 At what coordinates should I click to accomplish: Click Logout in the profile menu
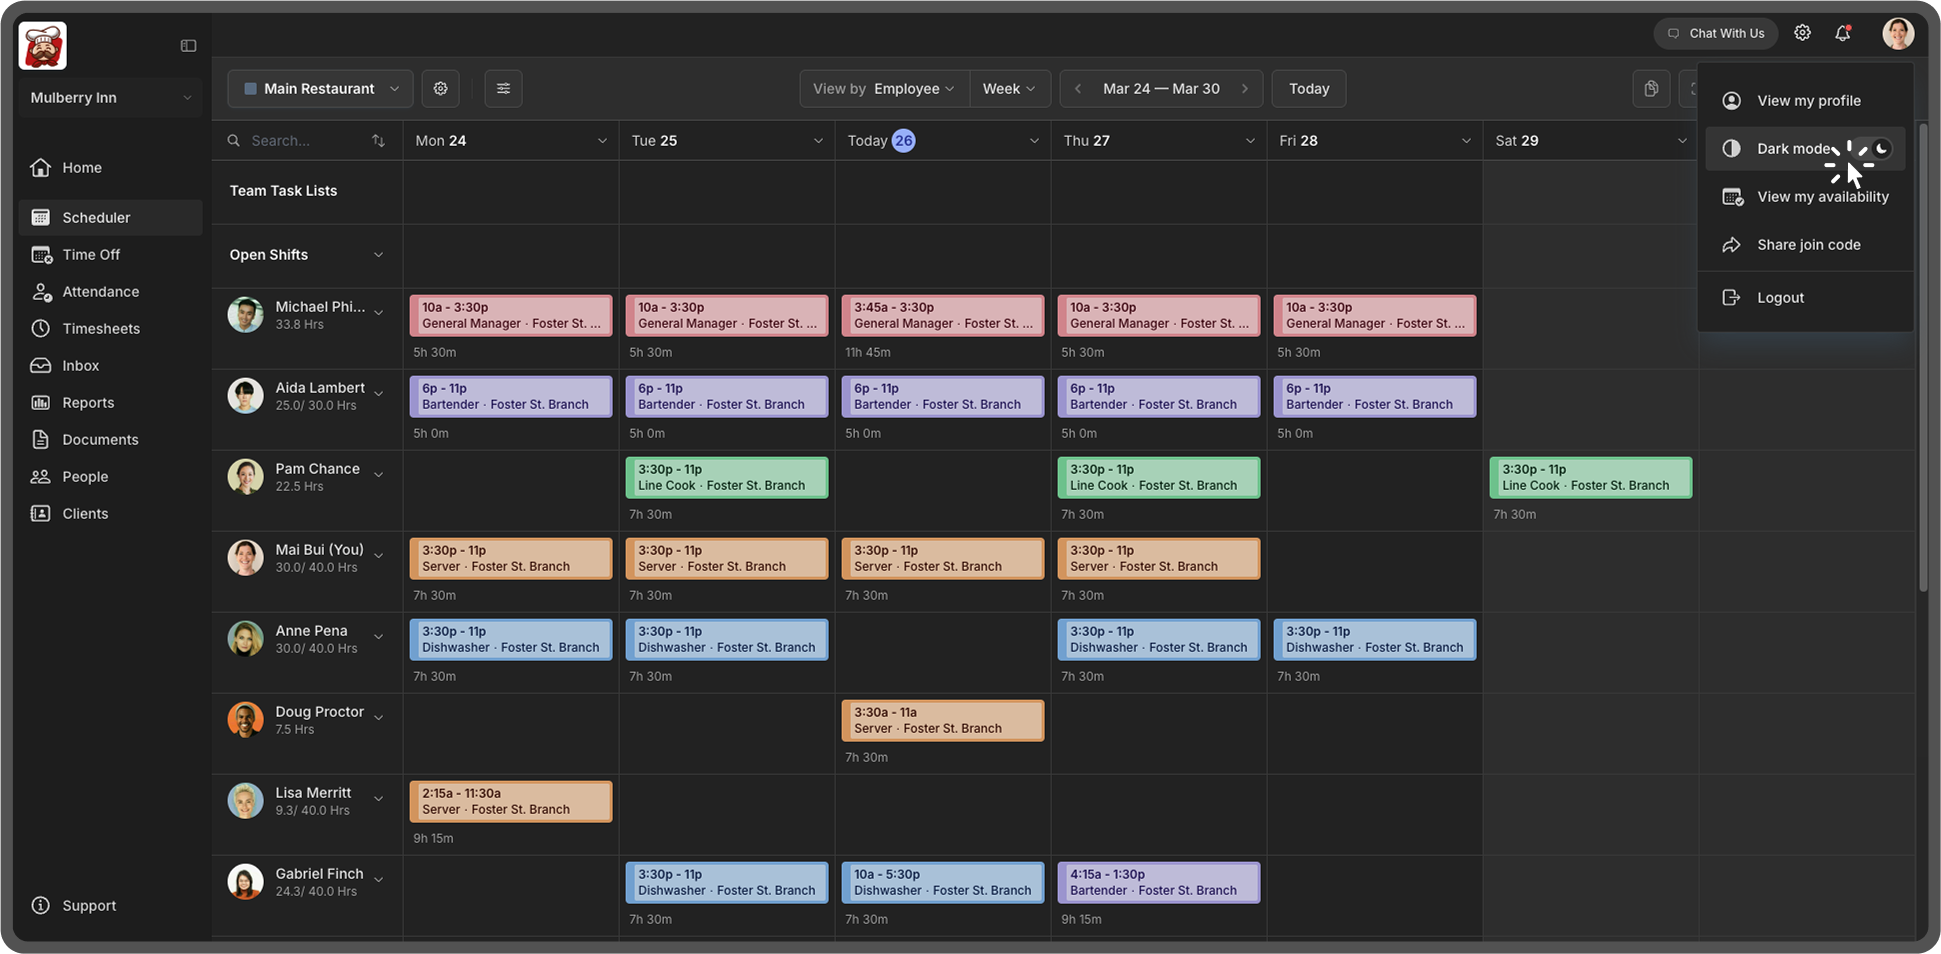pyautogui.click(x=1780, y=297)
